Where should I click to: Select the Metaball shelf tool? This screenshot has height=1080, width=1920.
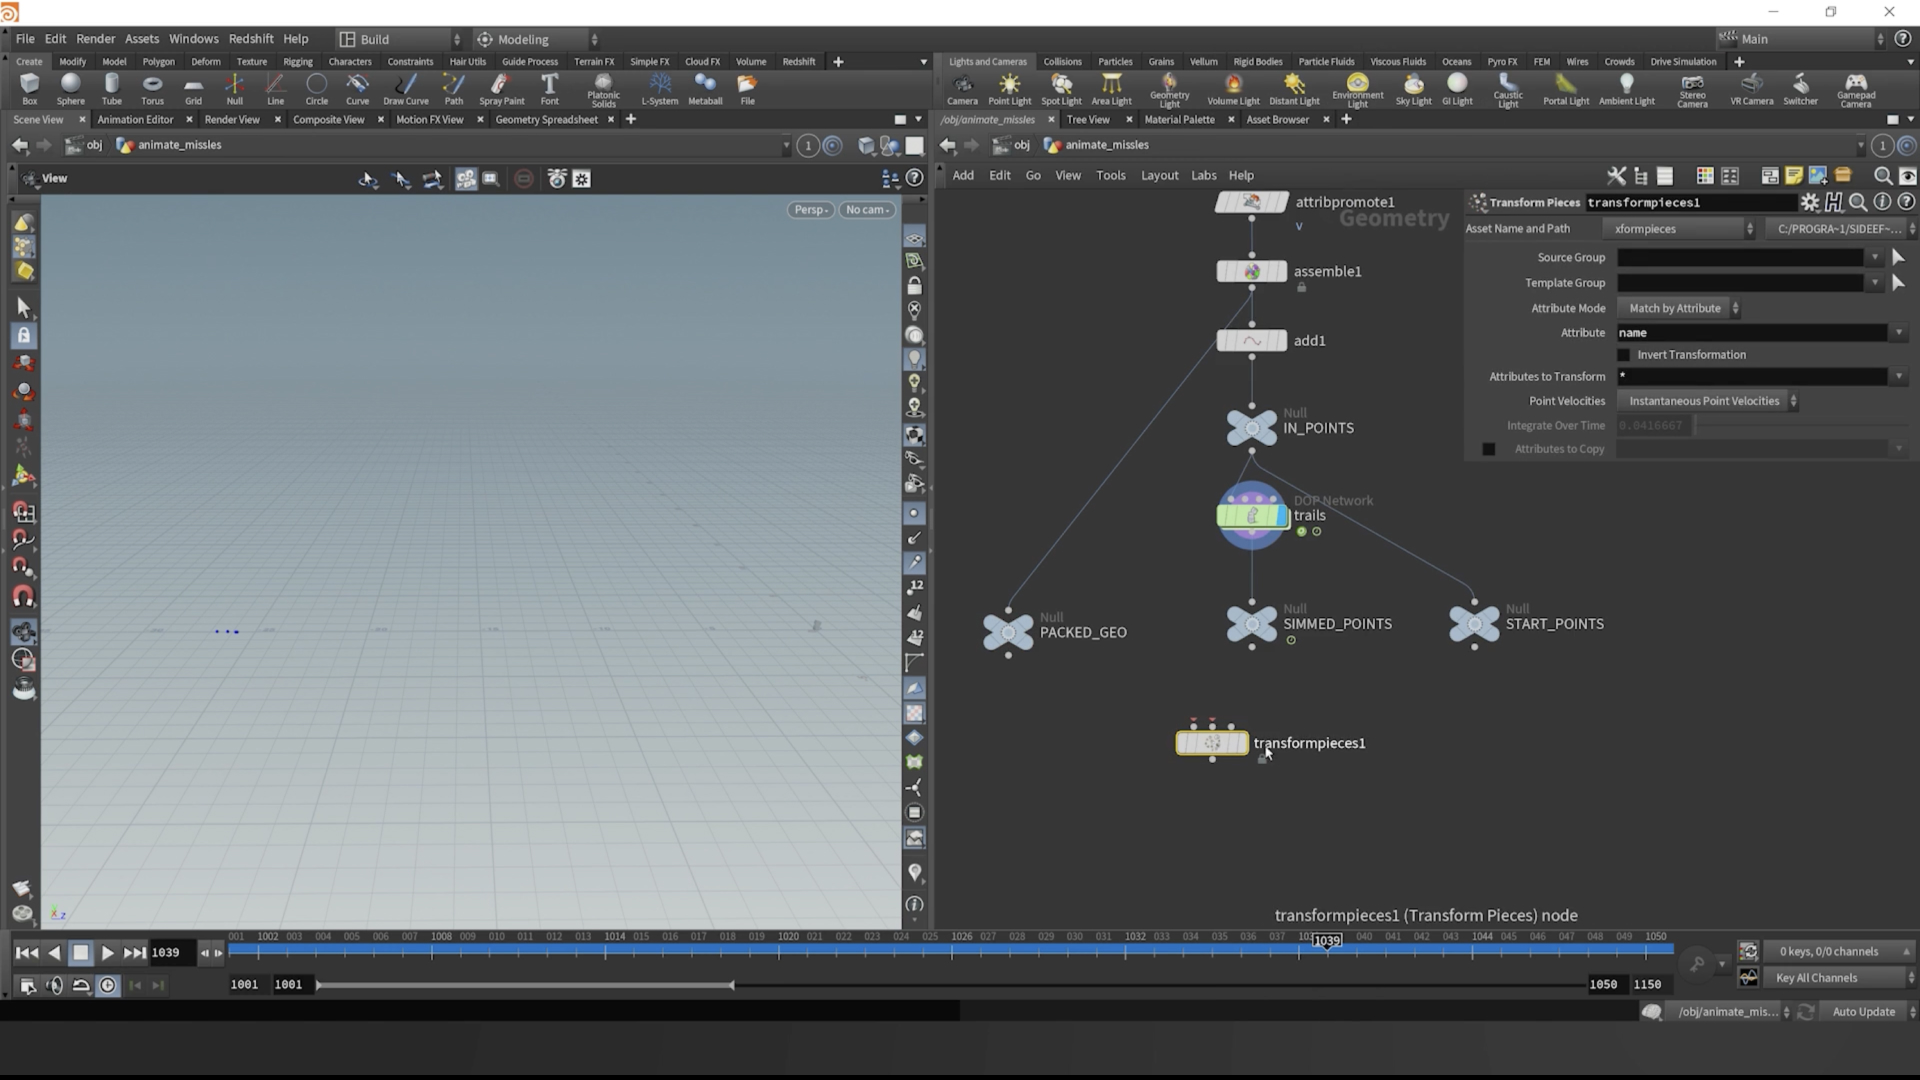[705, 88]
